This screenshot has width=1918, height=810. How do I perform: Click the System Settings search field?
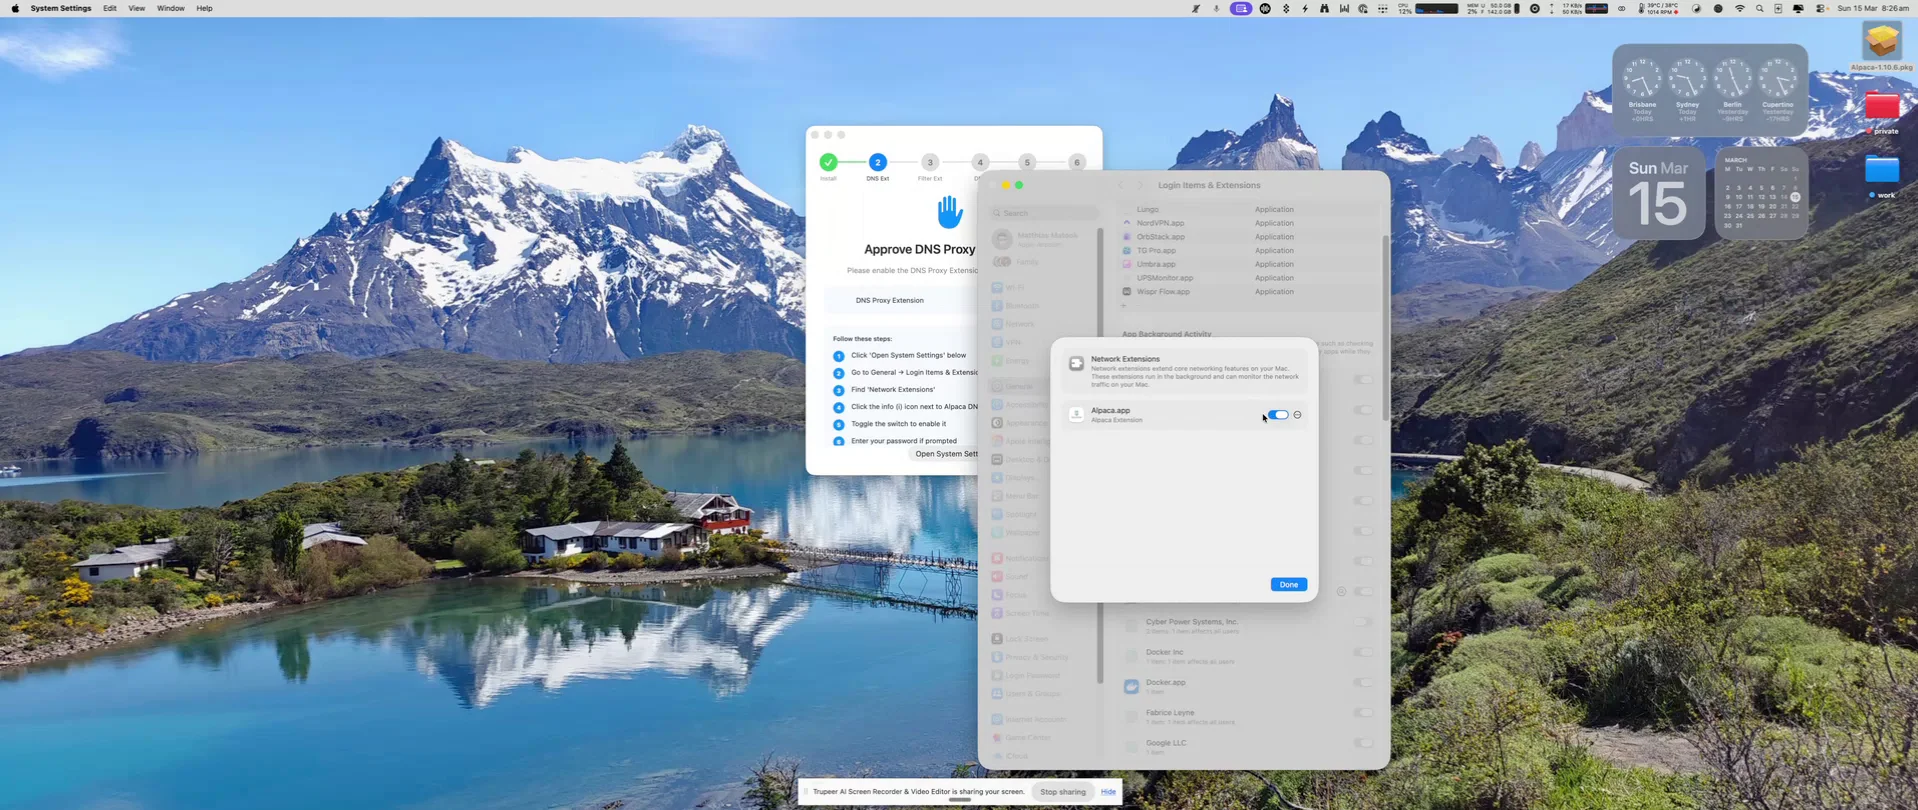click(1044, 213)
